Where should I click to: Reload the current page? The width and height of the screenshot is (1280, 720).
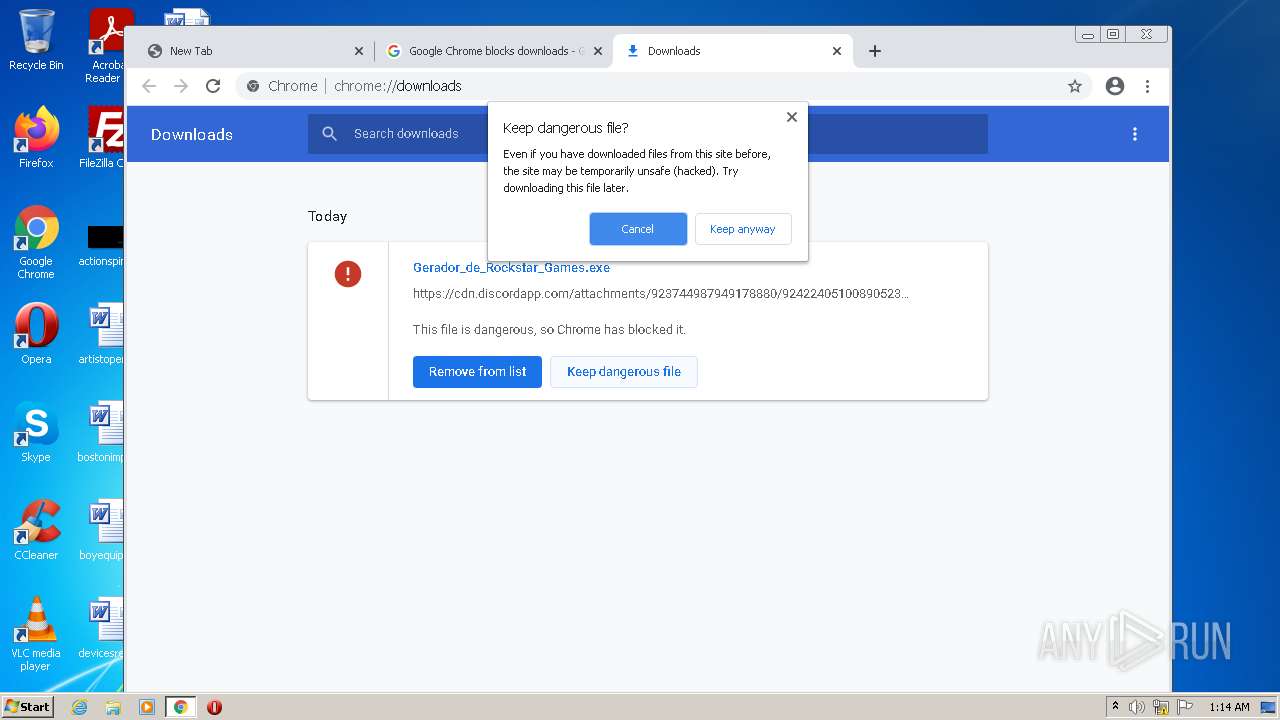(x=213, y=86)
